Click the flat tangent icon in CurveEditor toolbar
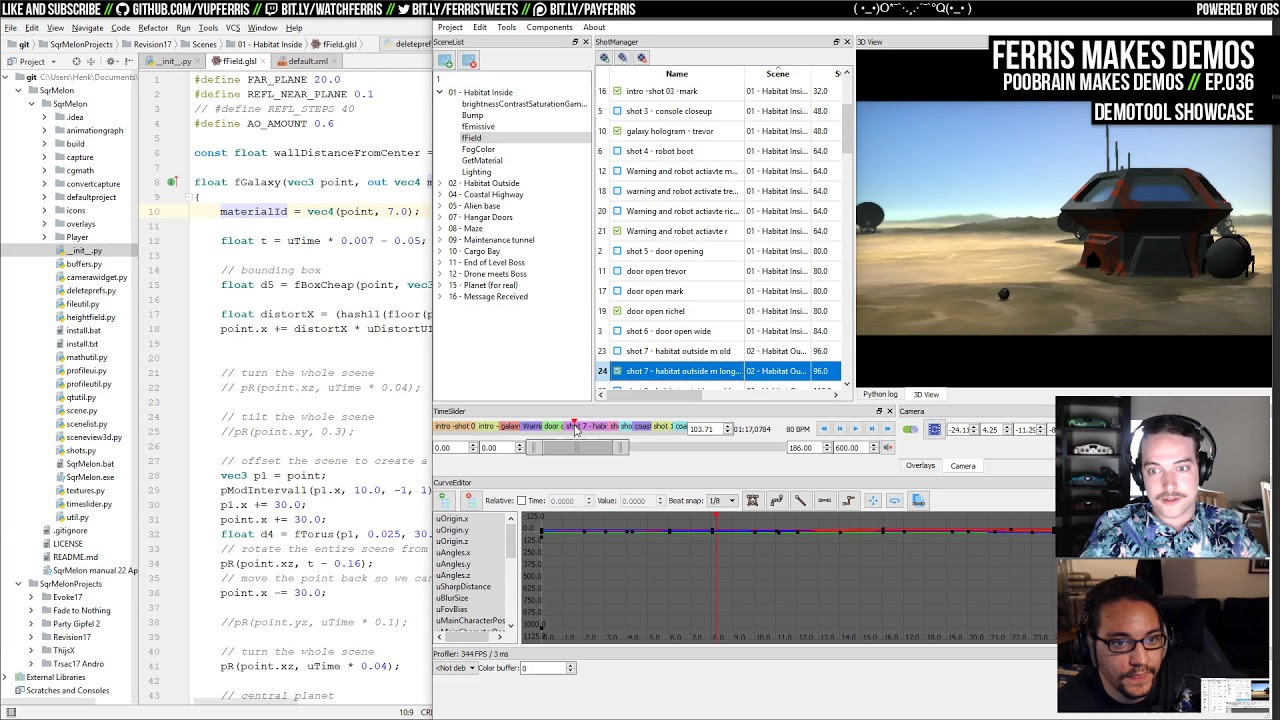Image resolution: width=1280 pixels, height=720 pixels. (825, 500)
